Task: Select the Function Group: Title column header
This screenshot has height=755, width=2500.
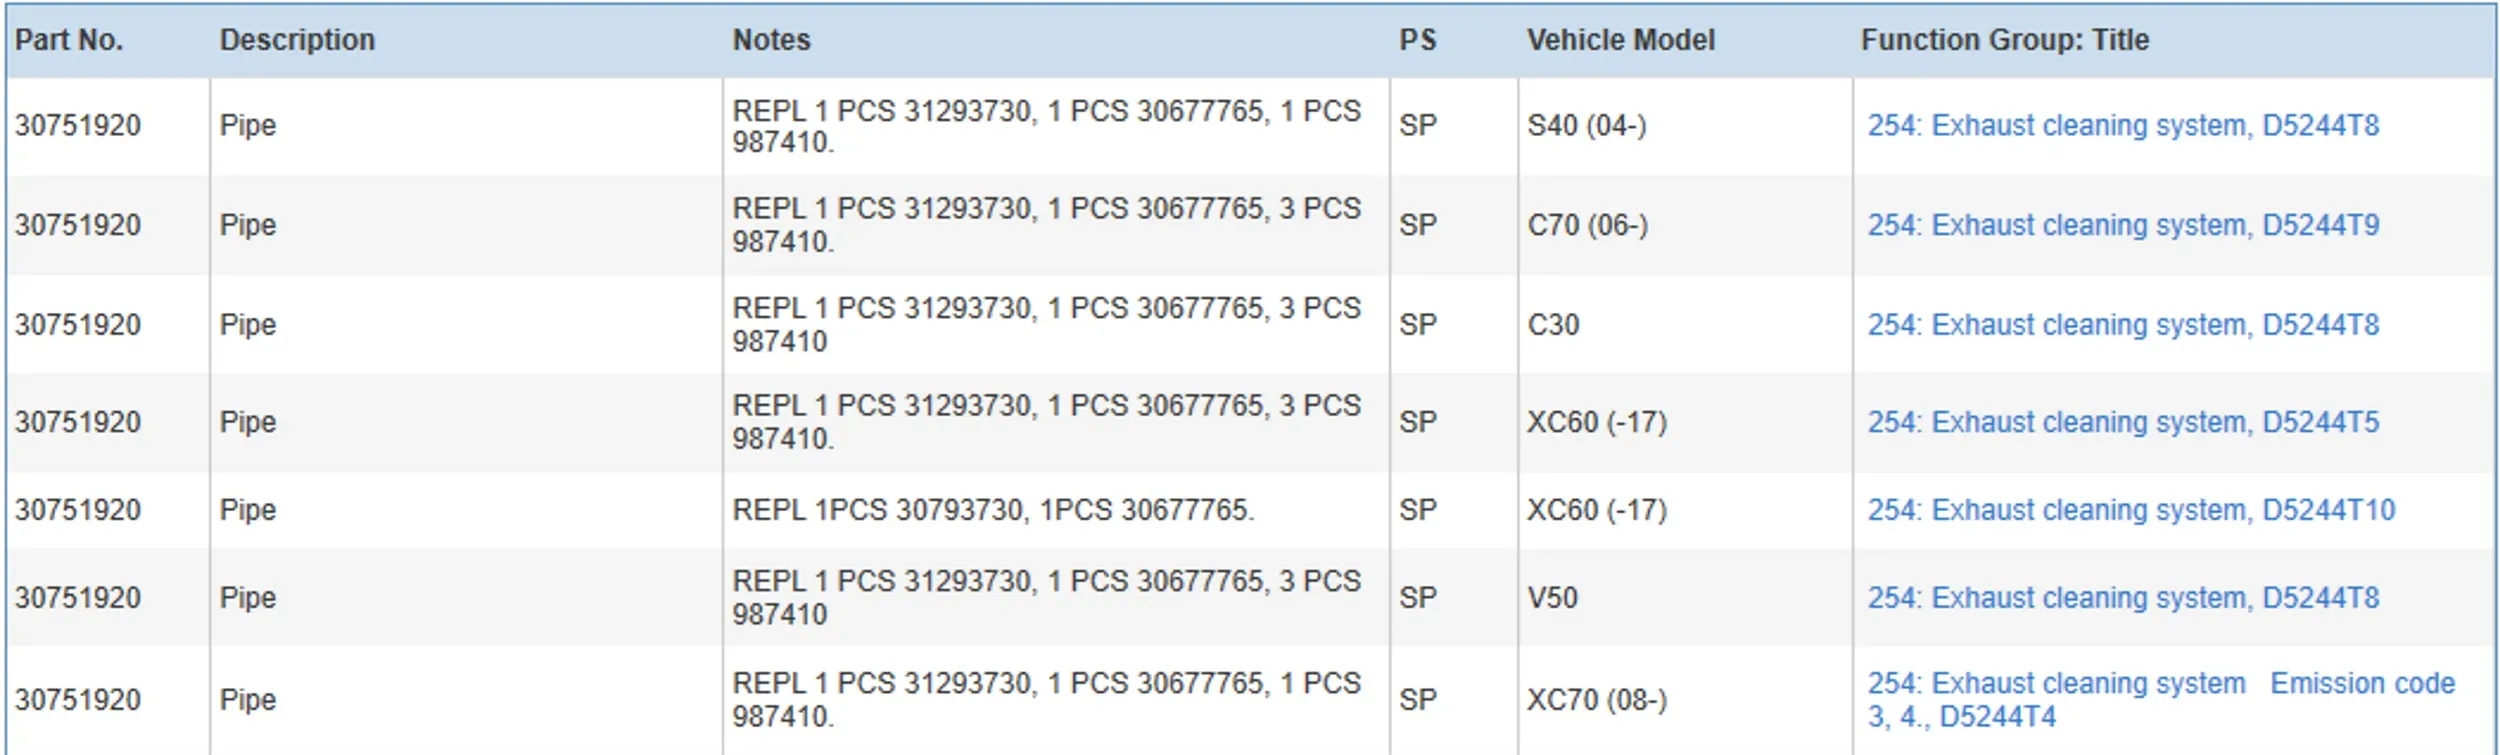Action: 2004,40
